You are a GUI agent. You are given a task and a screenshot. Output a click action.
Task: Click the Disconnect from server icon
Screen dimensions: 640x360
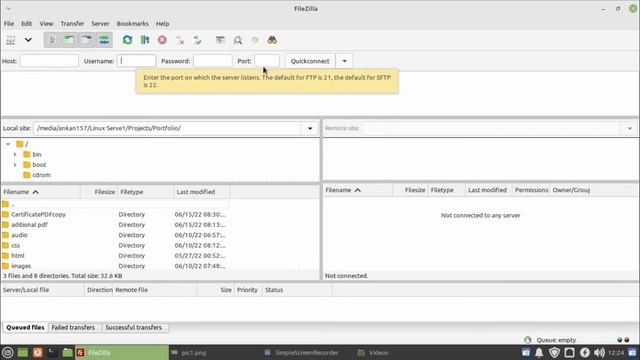click(180, 40)
